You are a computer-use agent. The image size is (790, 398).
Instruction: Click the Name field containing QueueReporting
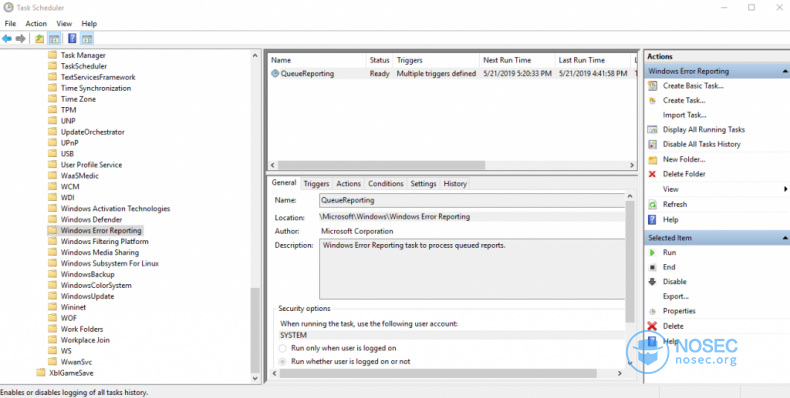tap(472, 201)
